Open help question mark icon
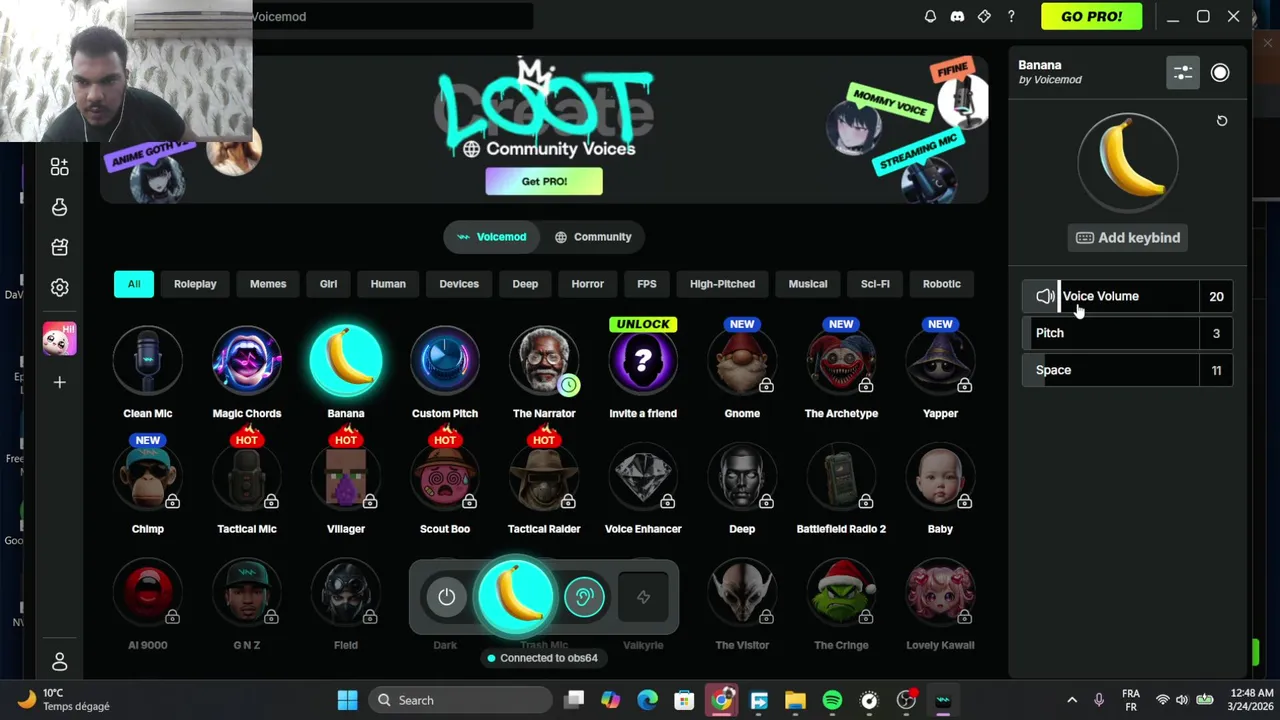The image size is (1280, 720). pyautogui.click(x=1011, y=16)
